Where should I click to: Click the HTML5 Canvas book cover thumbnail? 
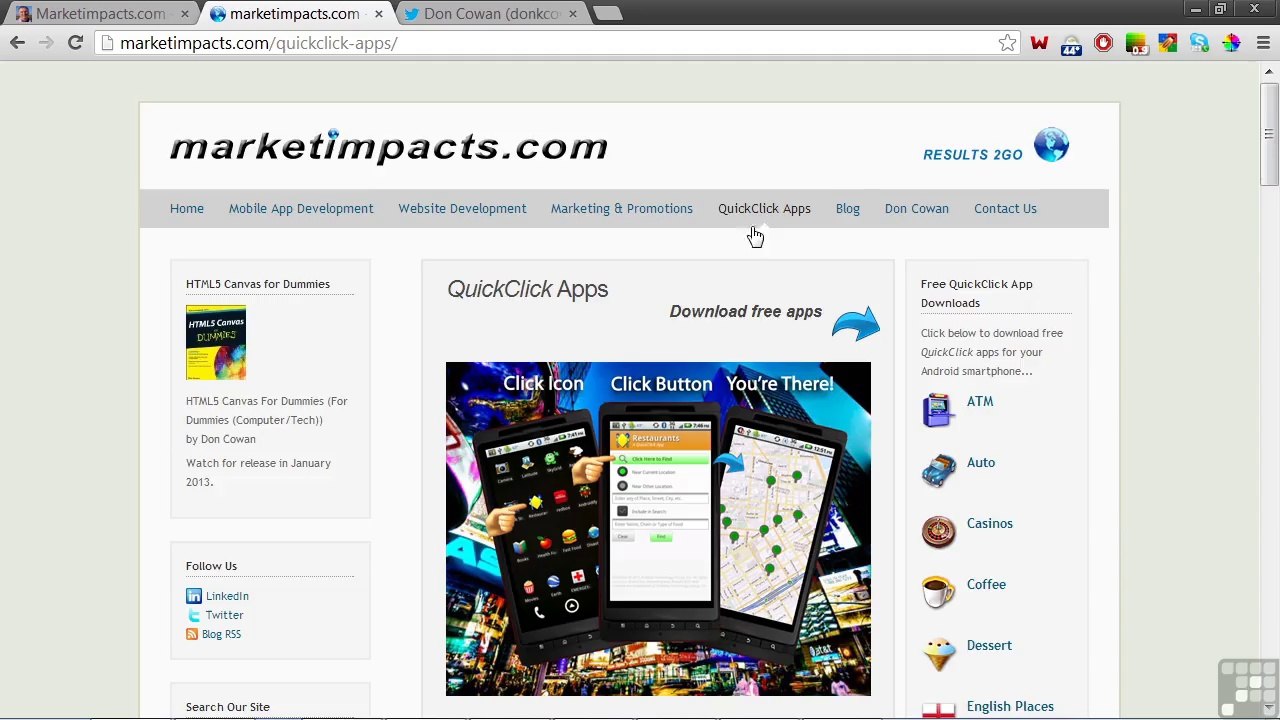point(216,343)
